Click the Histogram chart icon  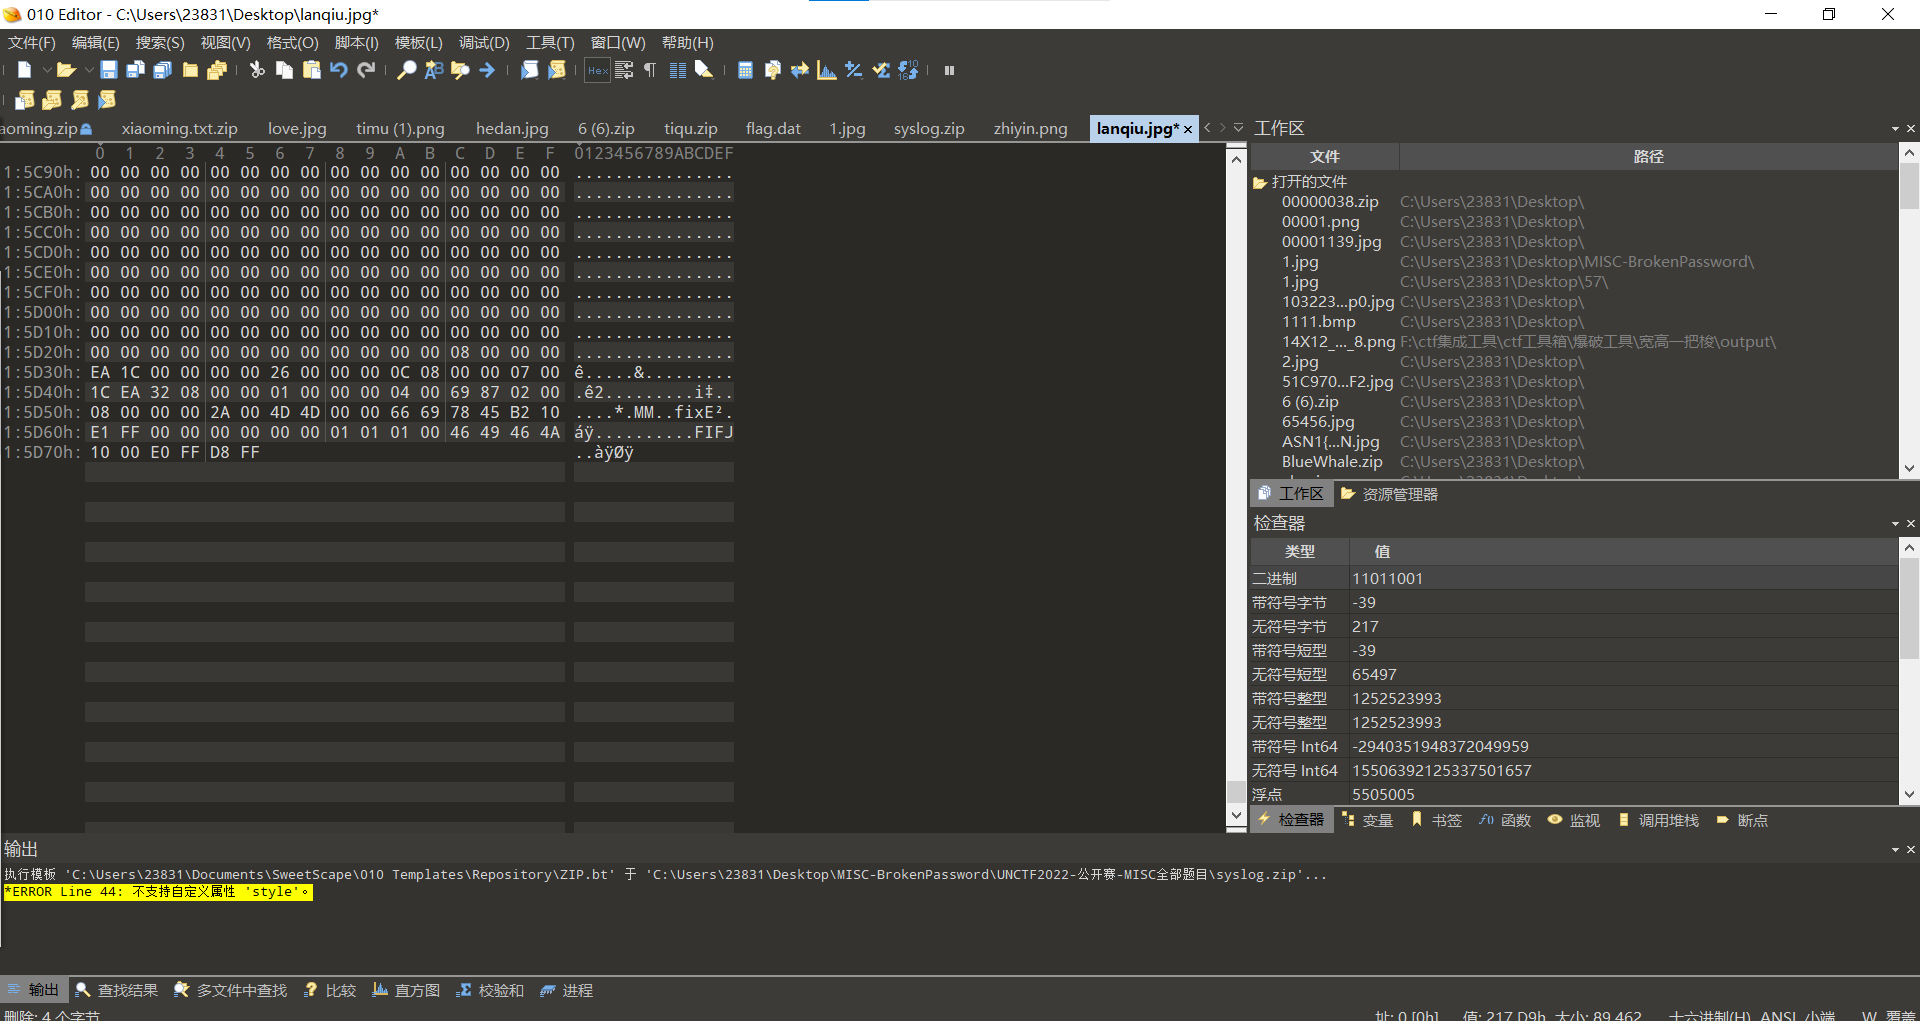click(826, 70)
